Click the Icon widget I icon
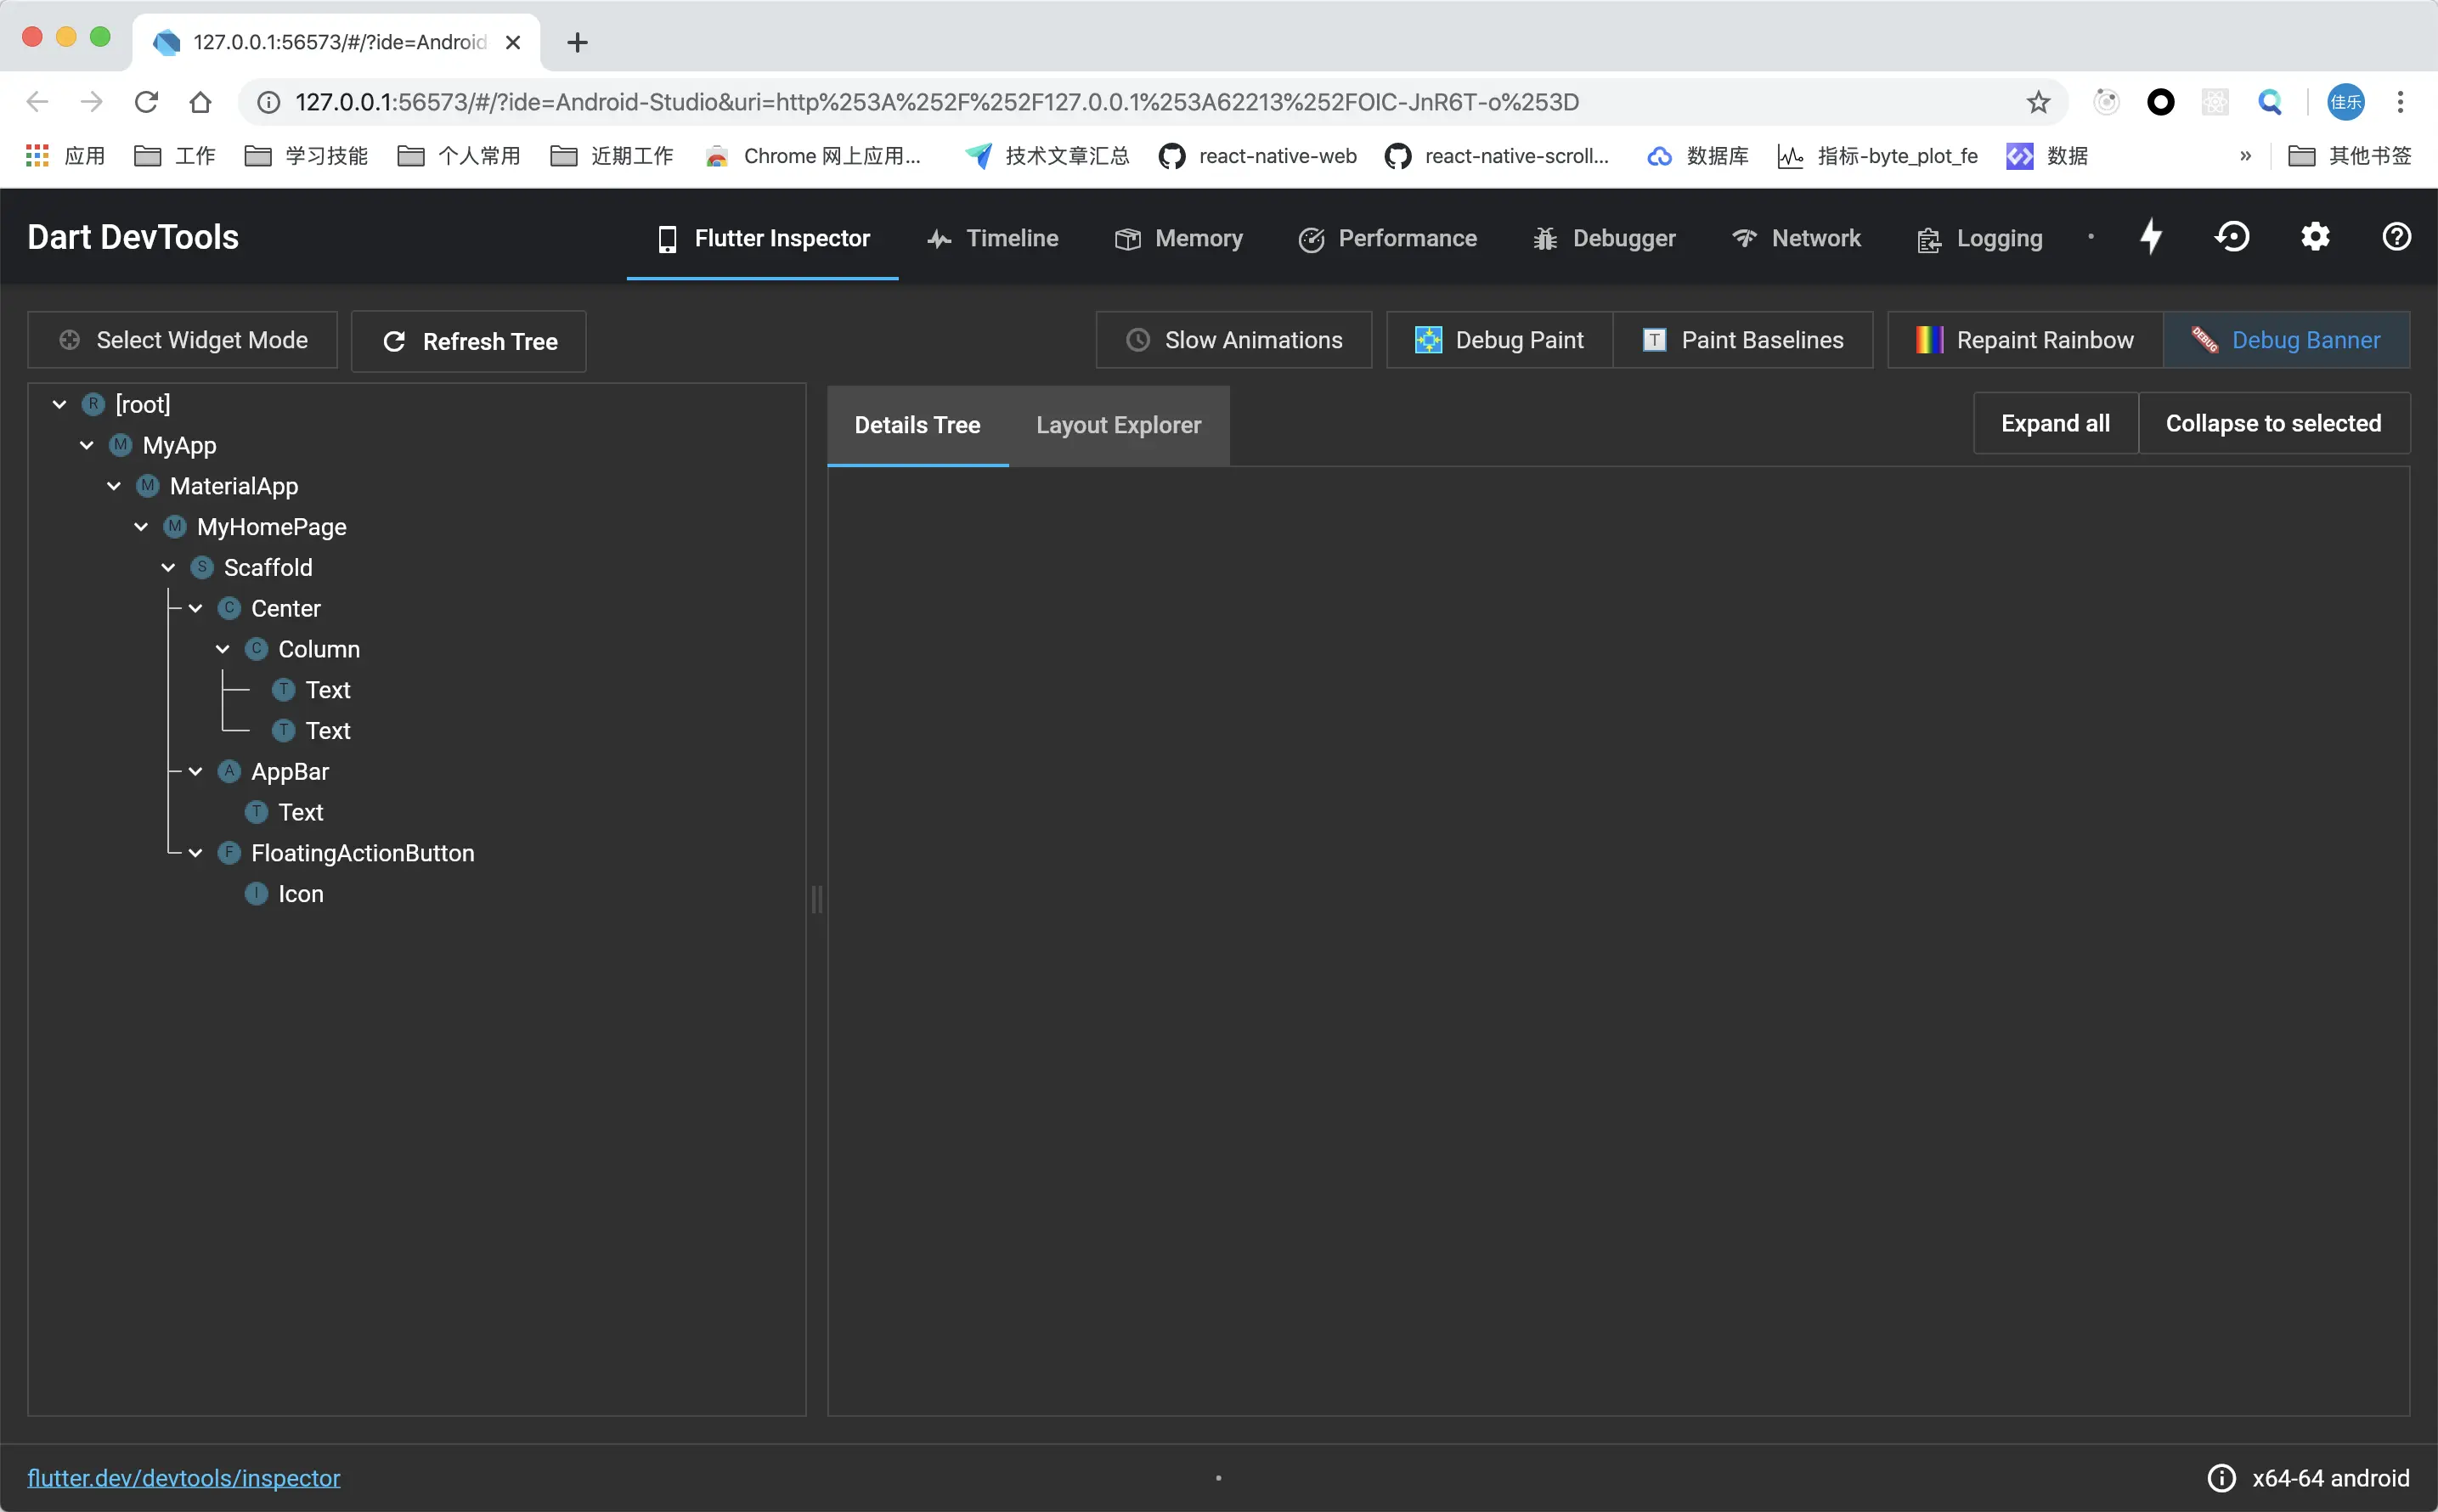The height and width of the screenshot is (1512, 2438). [256, 893]
